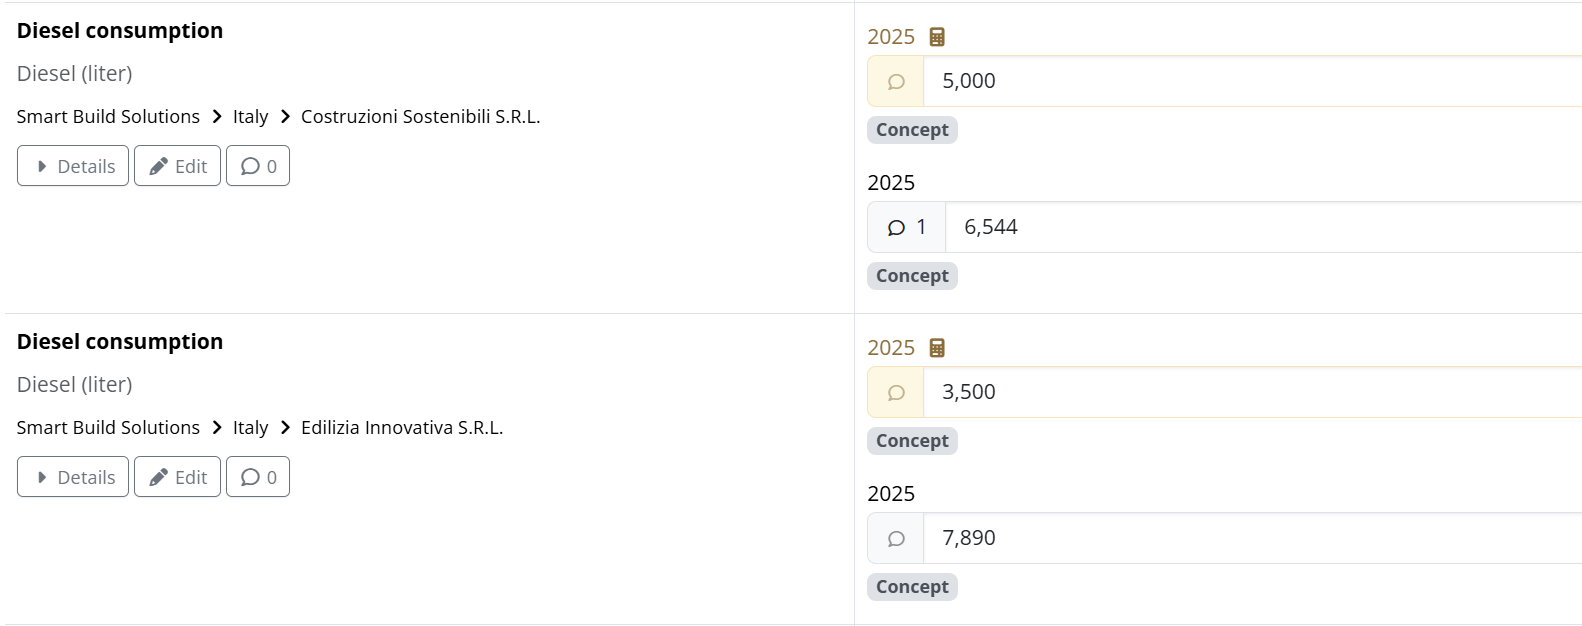Click the input field containing 6,544
1582x626 pixels.
(1260, 228)
